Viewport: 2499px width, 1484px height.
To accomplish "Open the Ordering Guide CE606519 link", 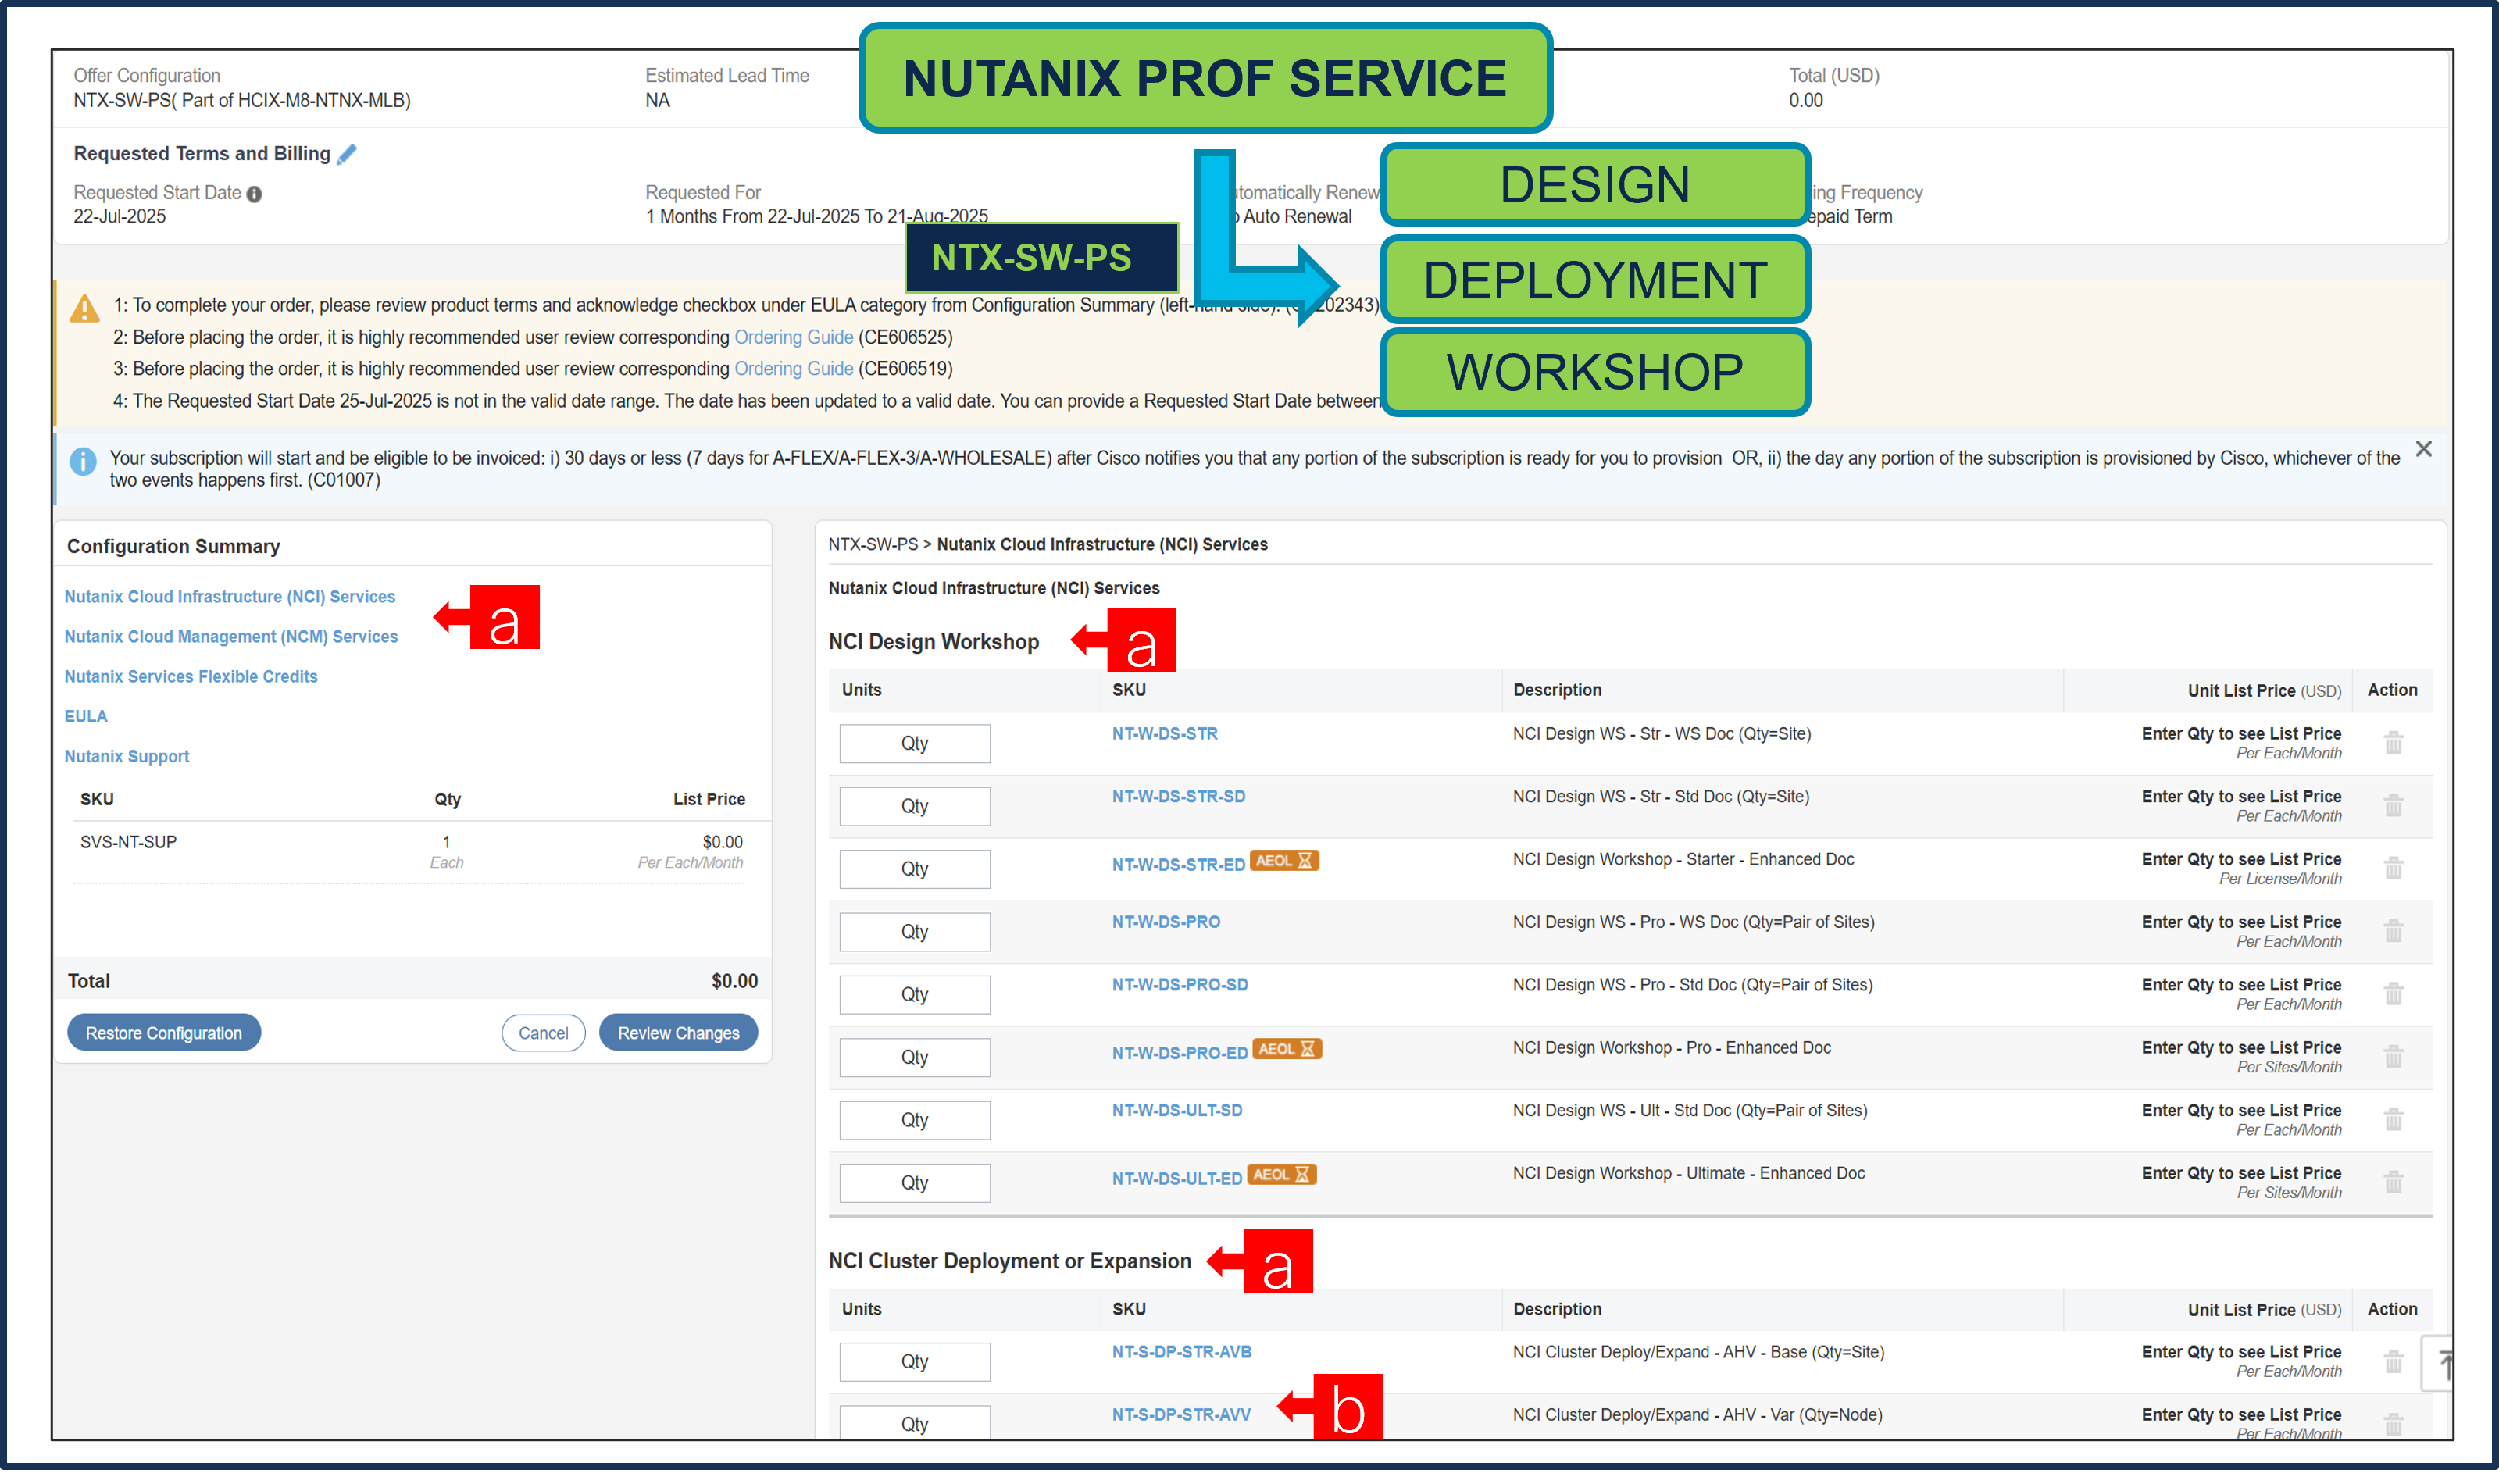I will 792,368.
